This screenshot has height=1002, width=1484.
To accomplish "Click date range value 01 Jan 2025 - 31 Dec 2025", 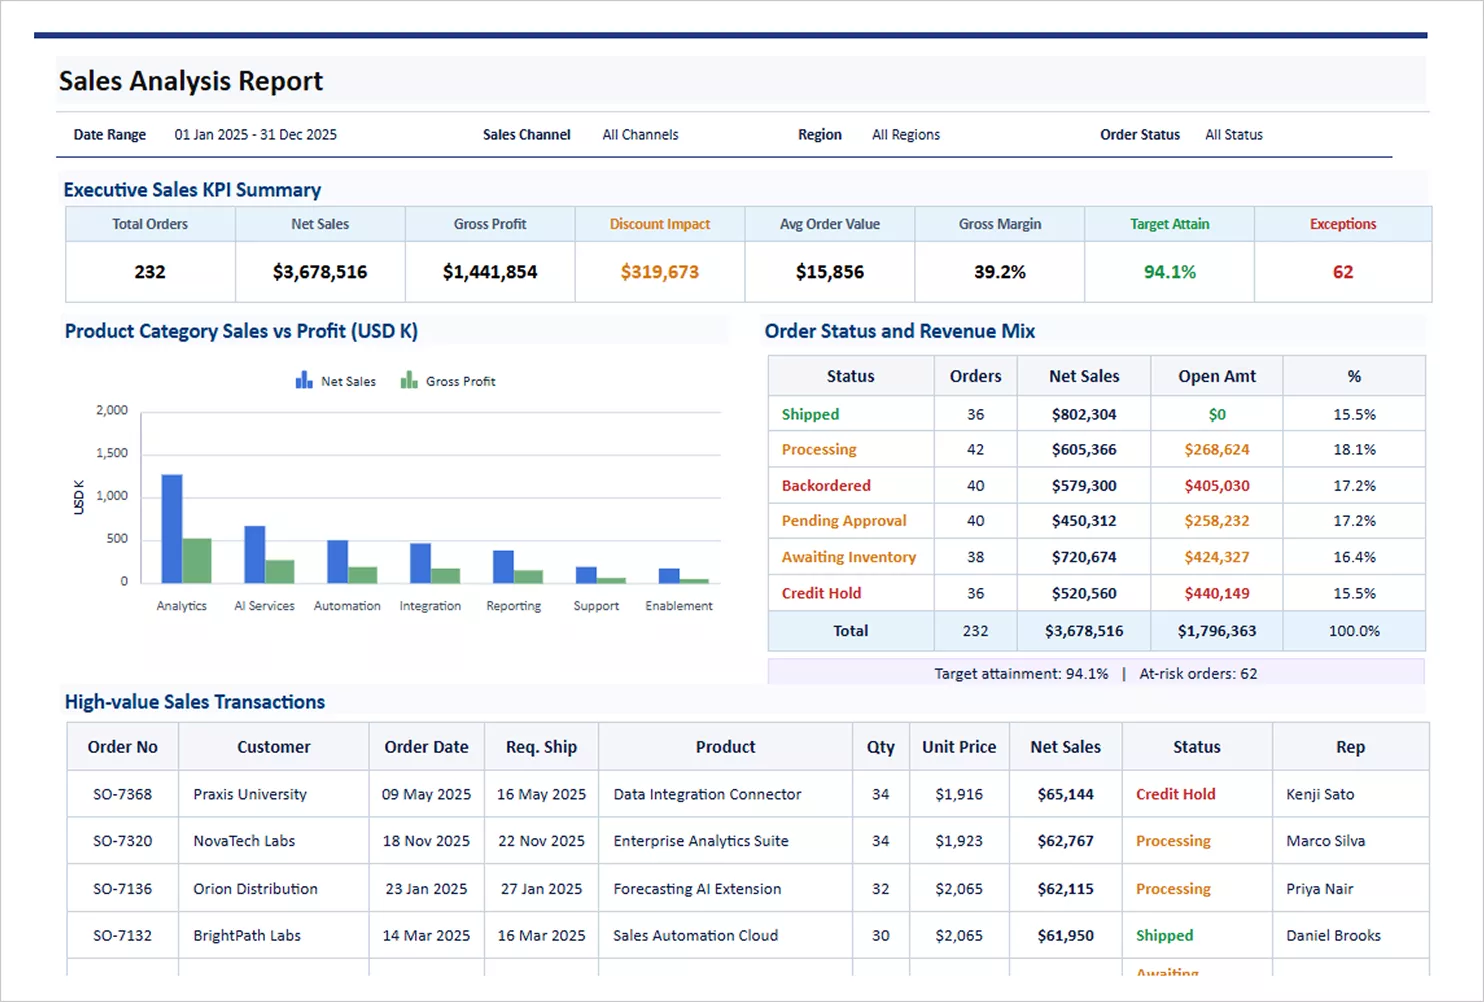I will tap(255, 134).
